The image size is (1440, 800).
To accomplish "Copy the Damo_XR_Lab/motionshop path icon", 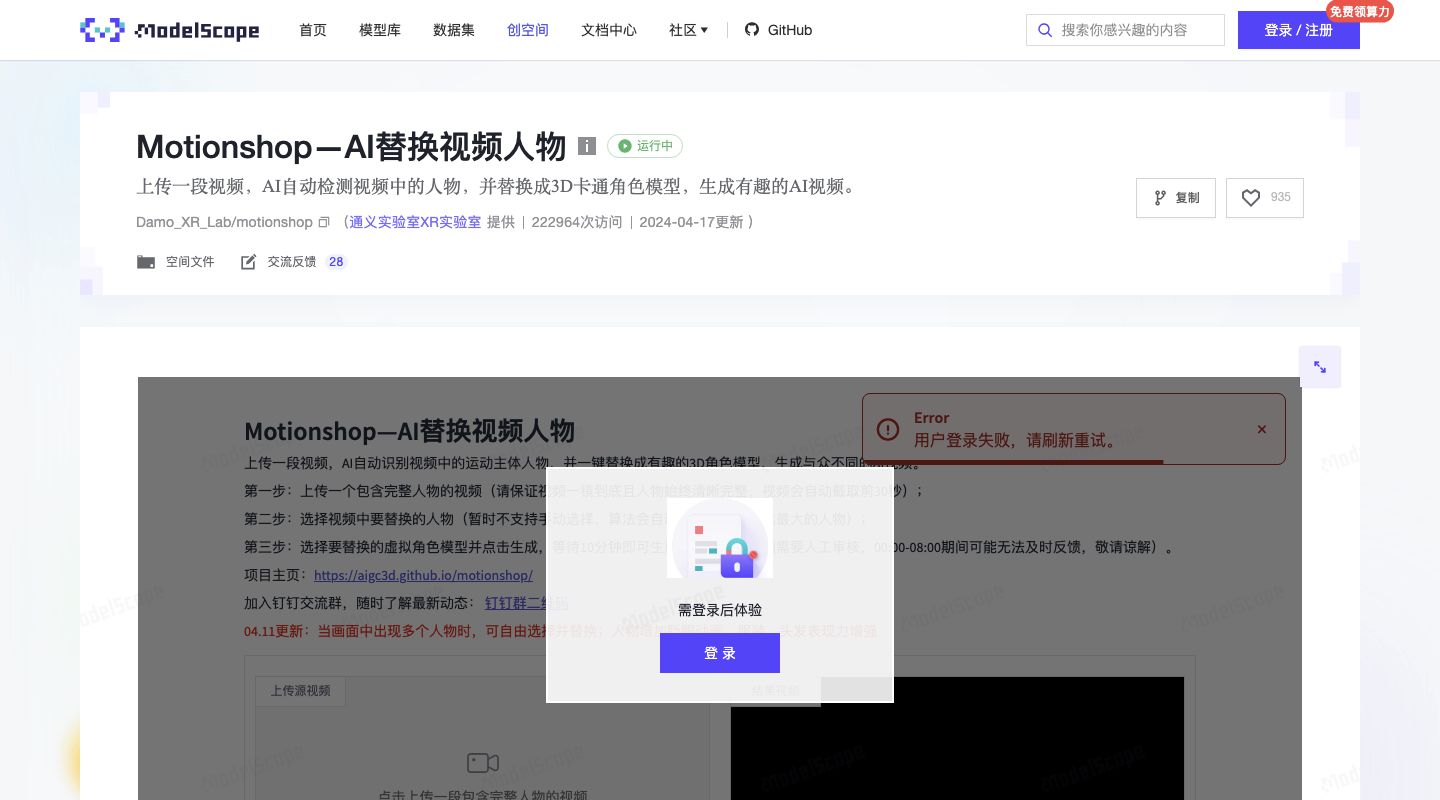I will [x=323, y=222].
